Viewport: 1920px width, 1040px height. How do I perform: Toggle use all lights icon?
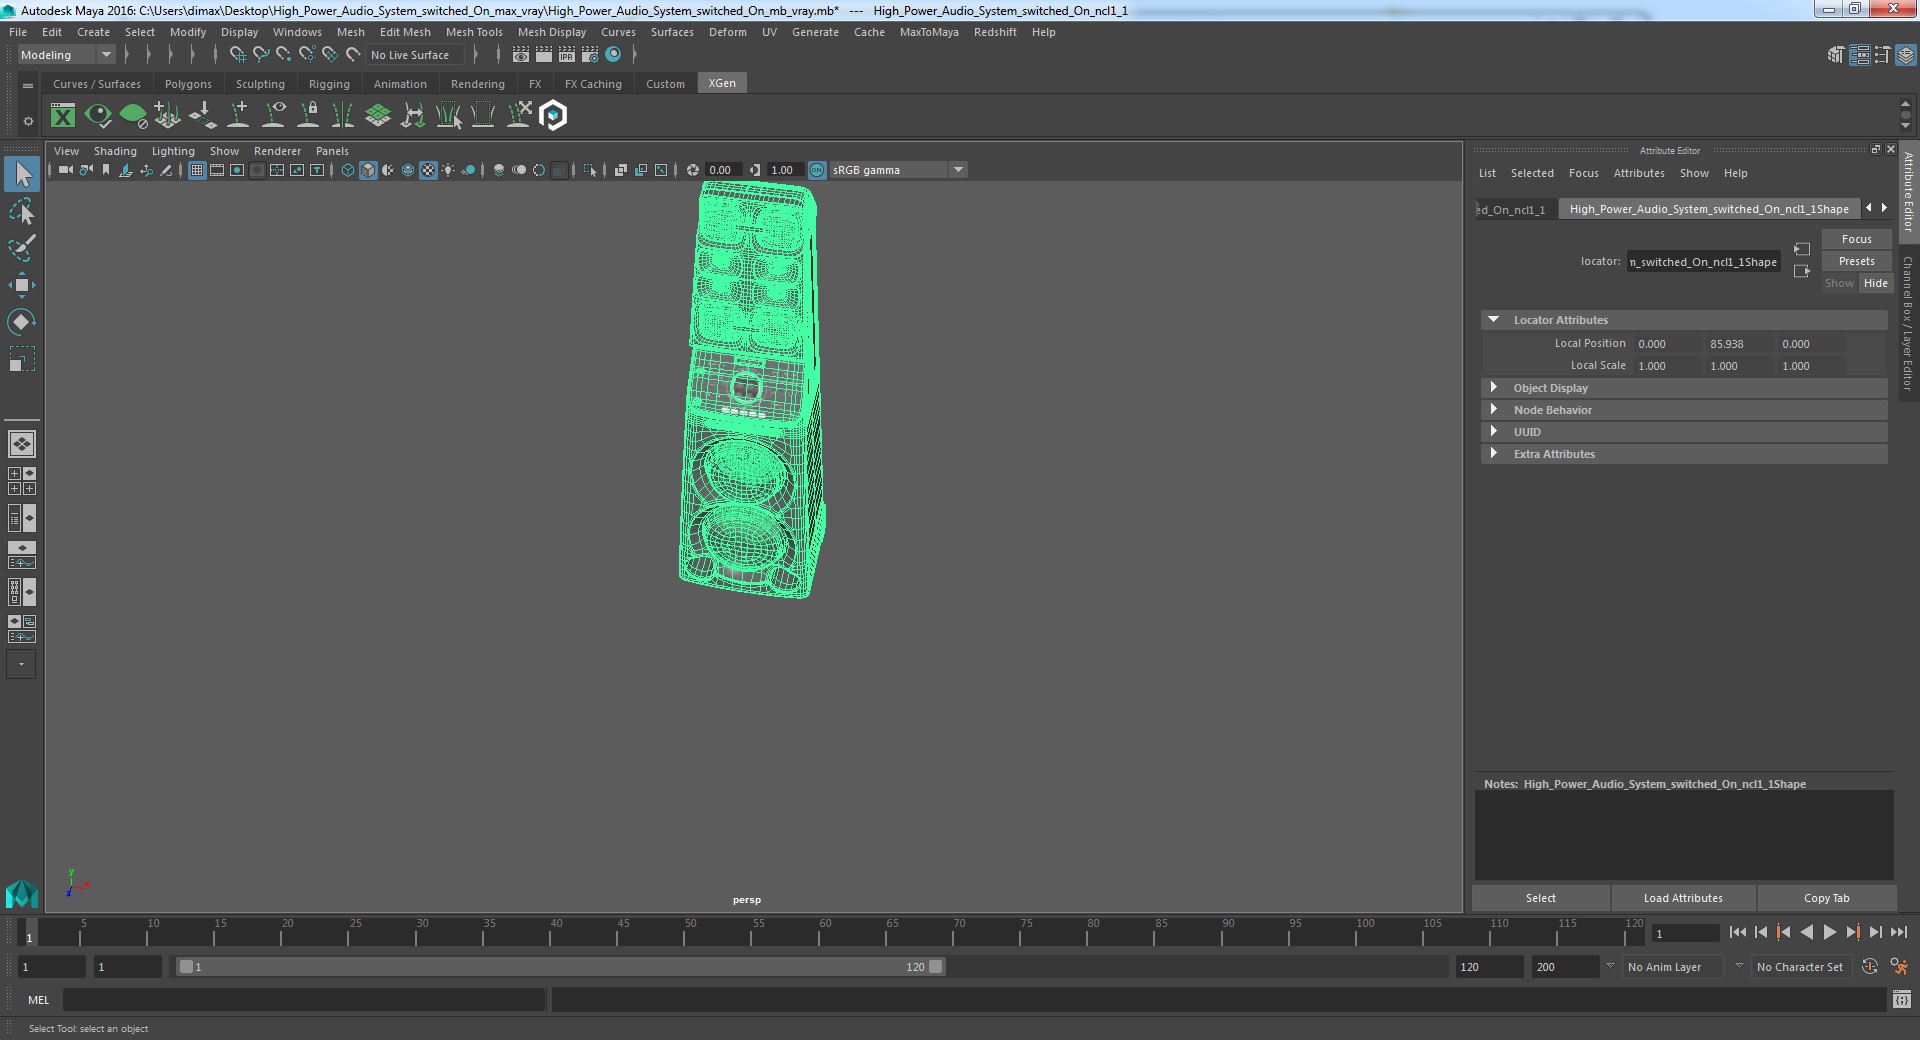point(448,170)
